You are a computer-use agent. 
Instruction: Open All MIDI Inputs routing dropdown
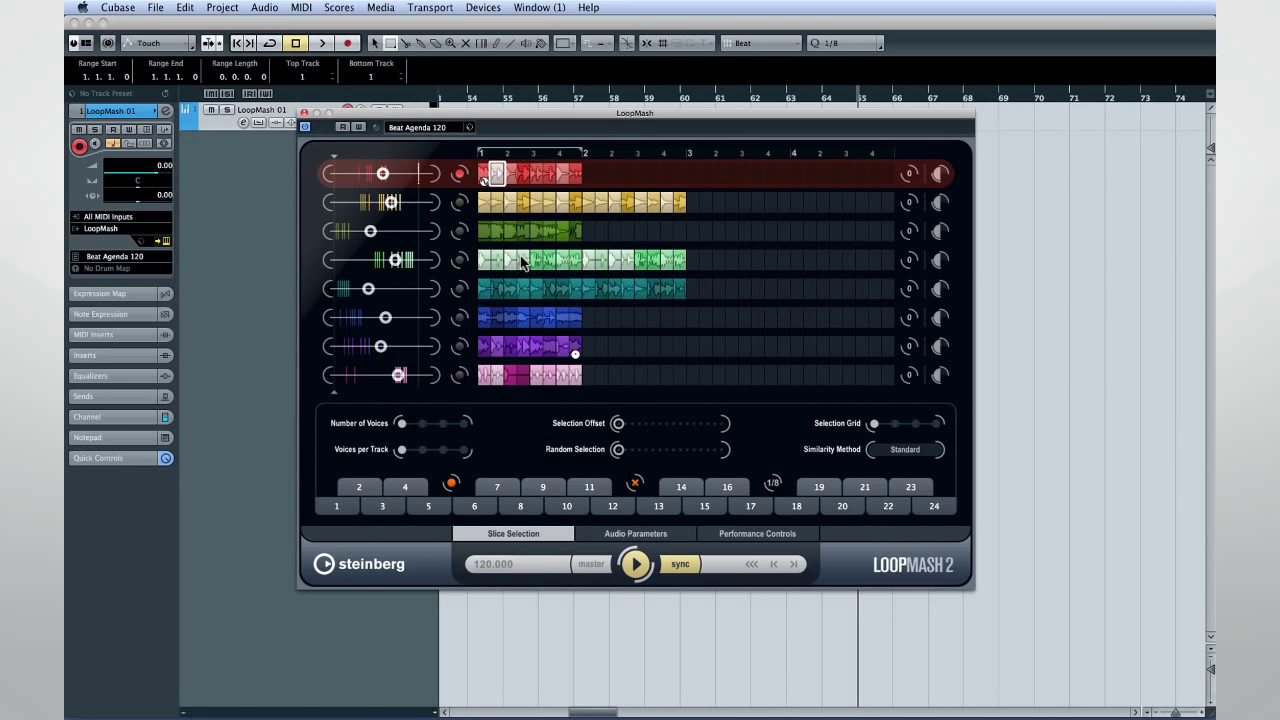point(121,216)
